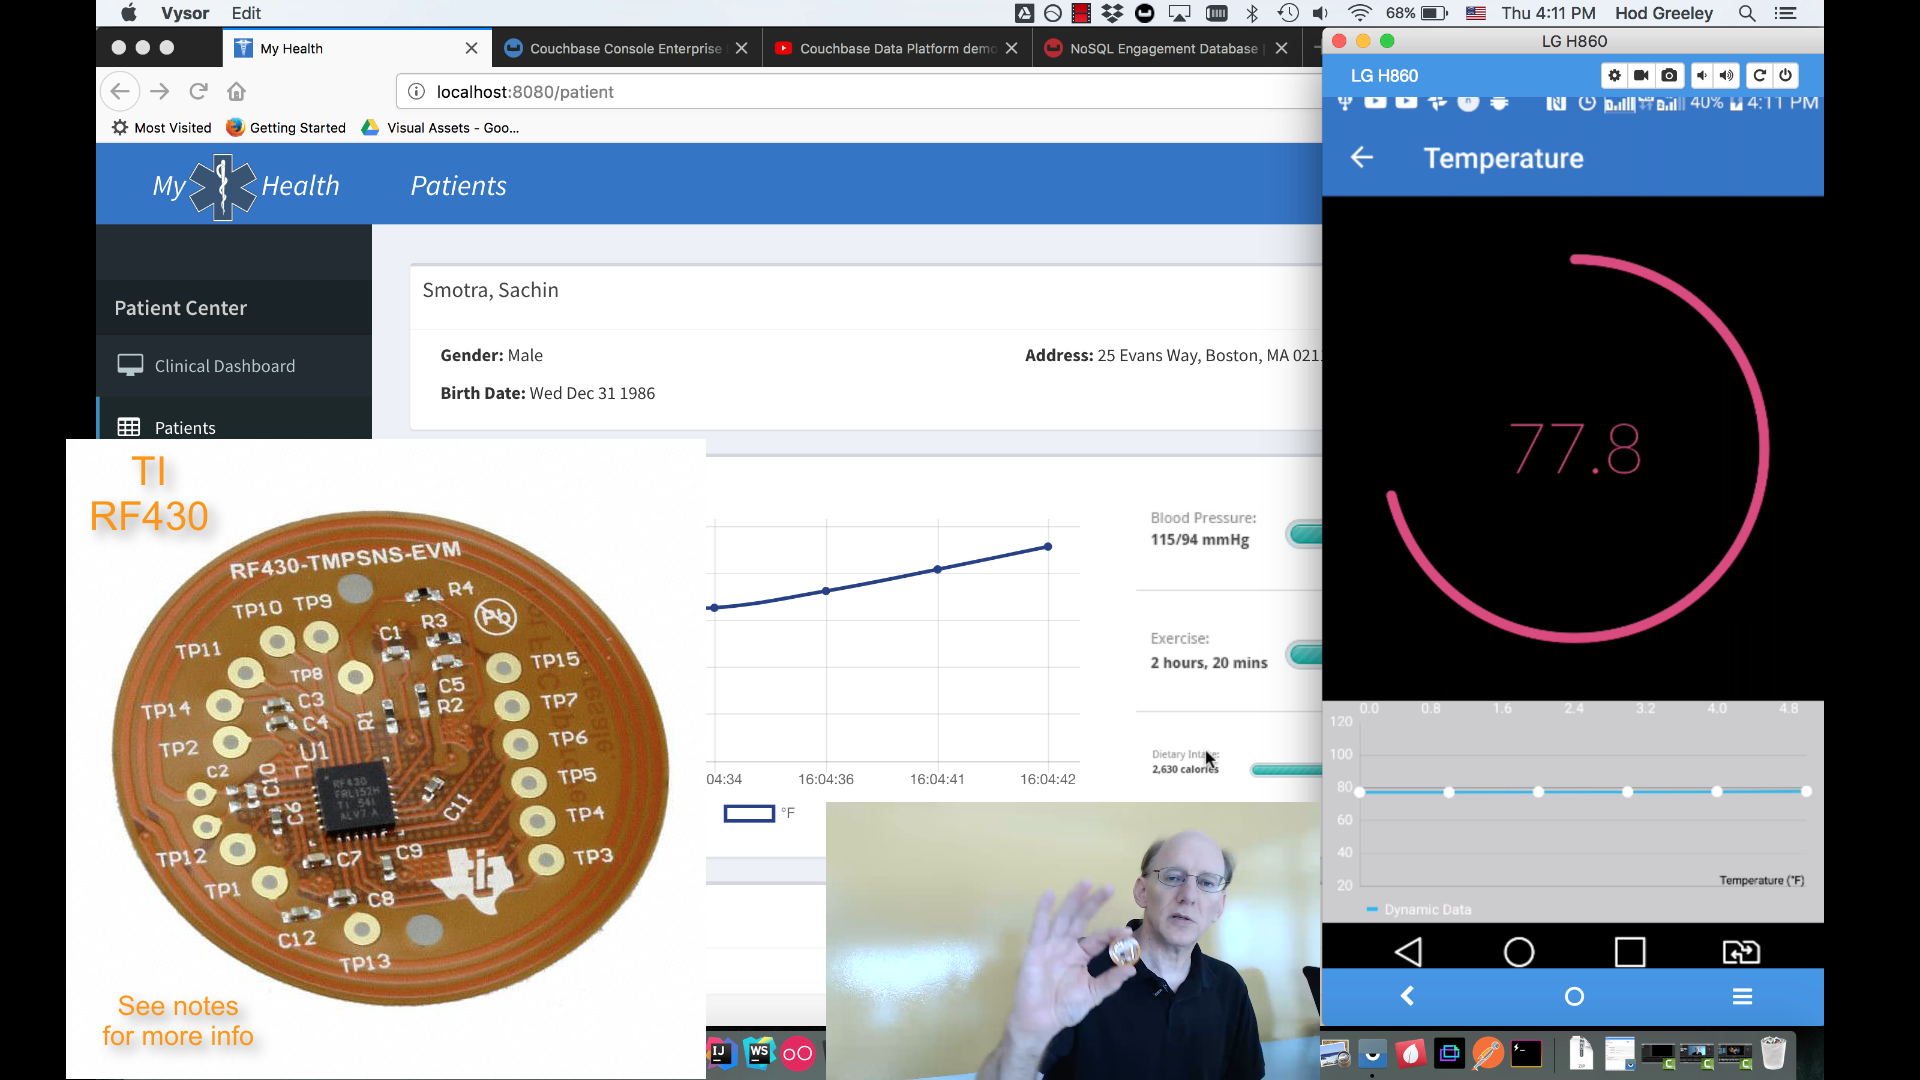Switch to My Health browser tab
The height and width of the screenshot is (1080, 1920).
[357, 48]
